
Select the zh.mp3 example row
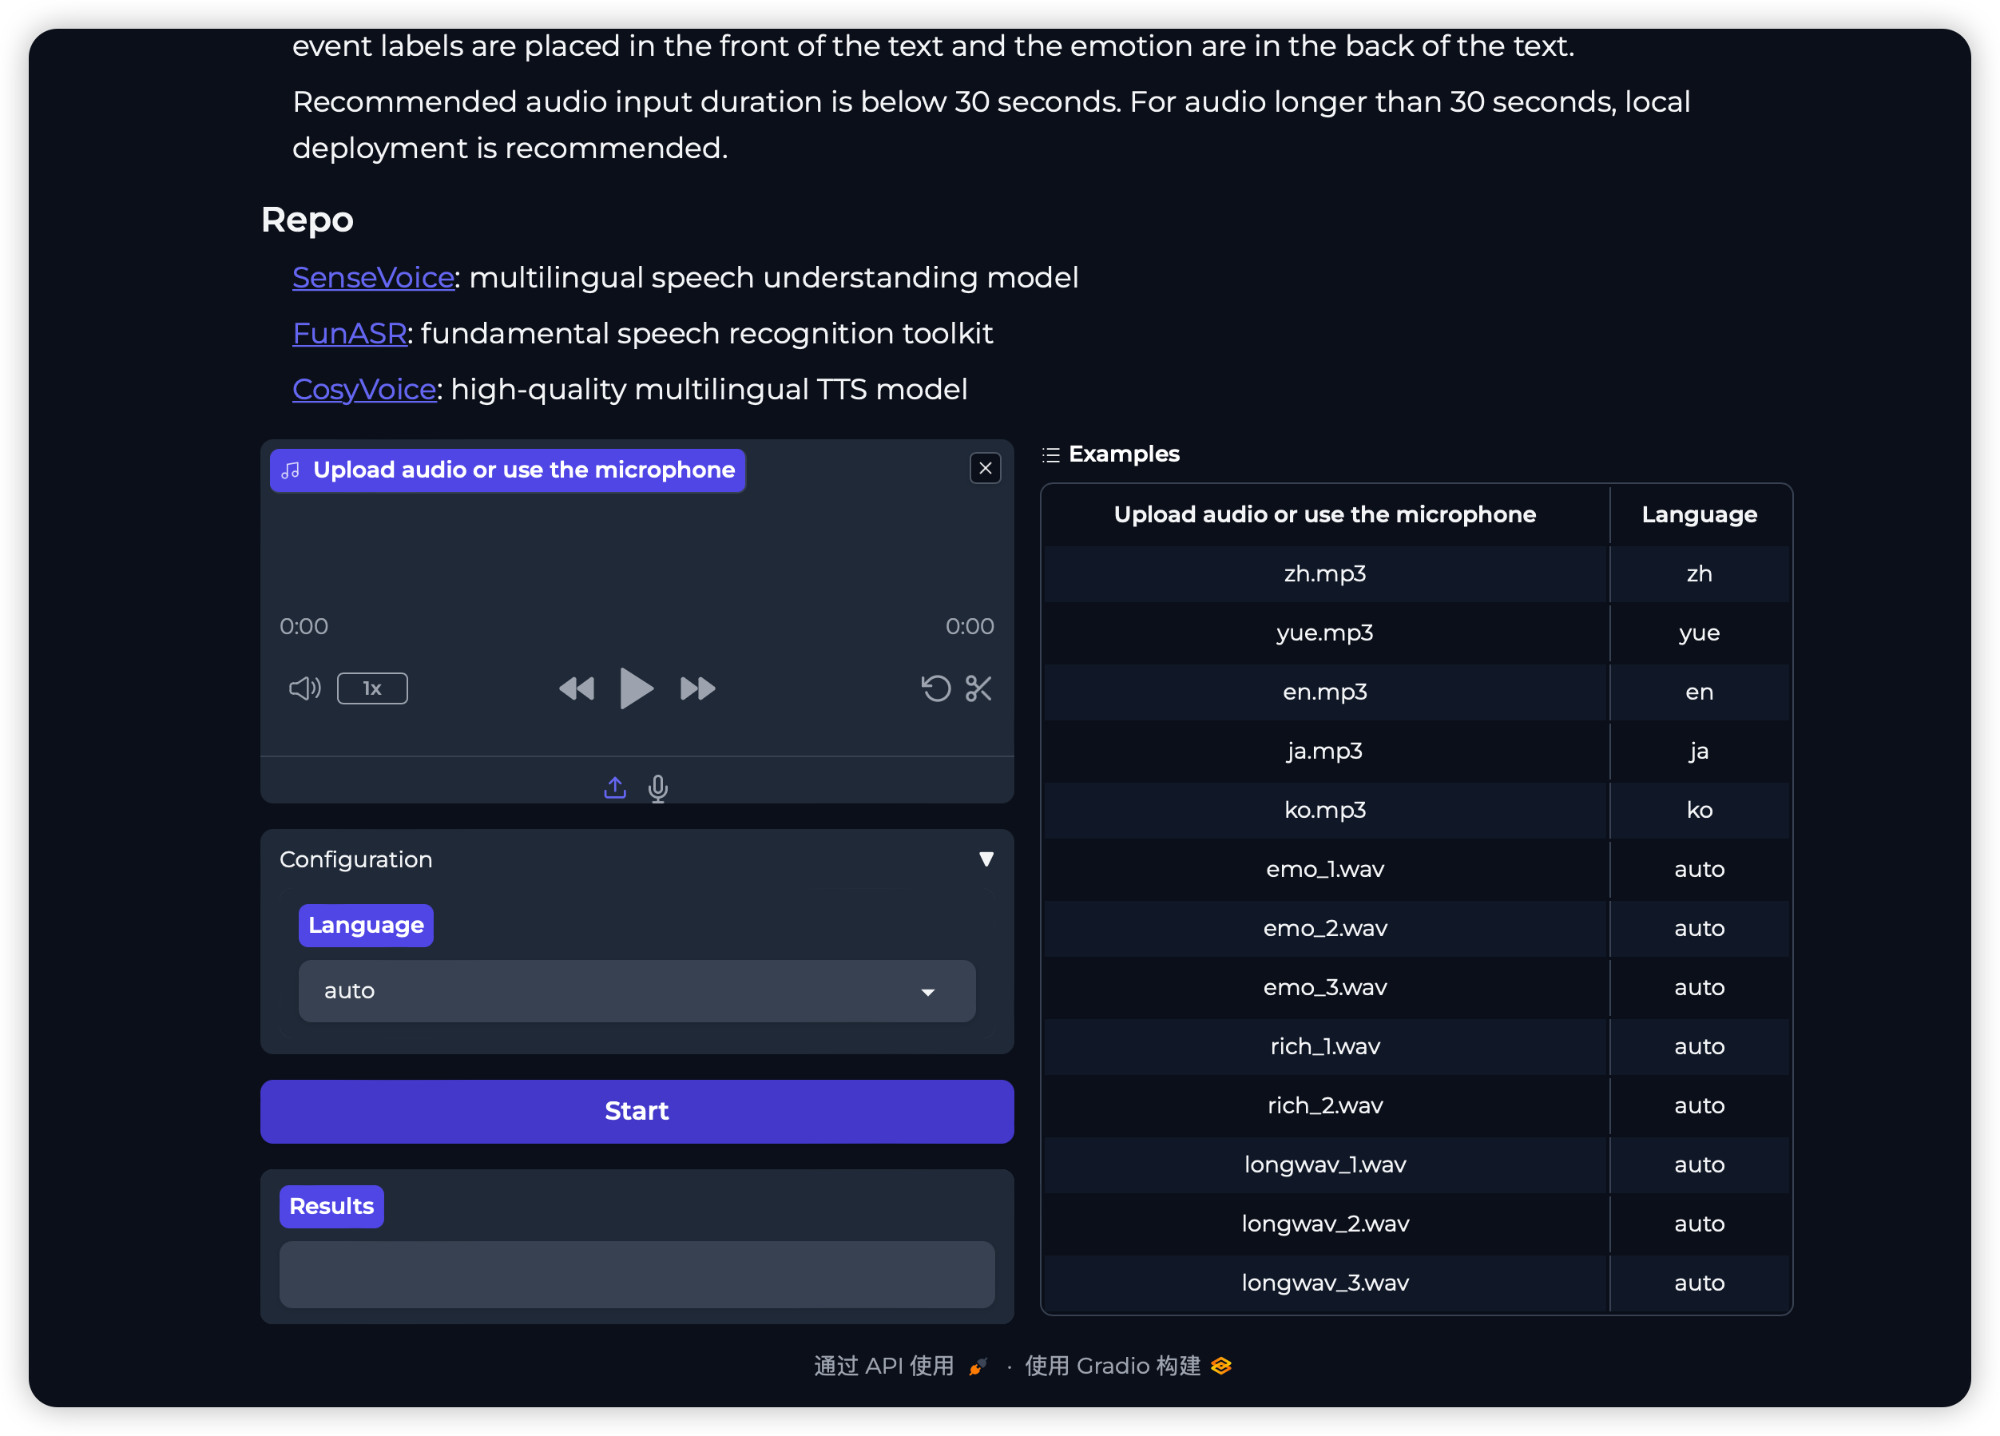coord(1324,574)
